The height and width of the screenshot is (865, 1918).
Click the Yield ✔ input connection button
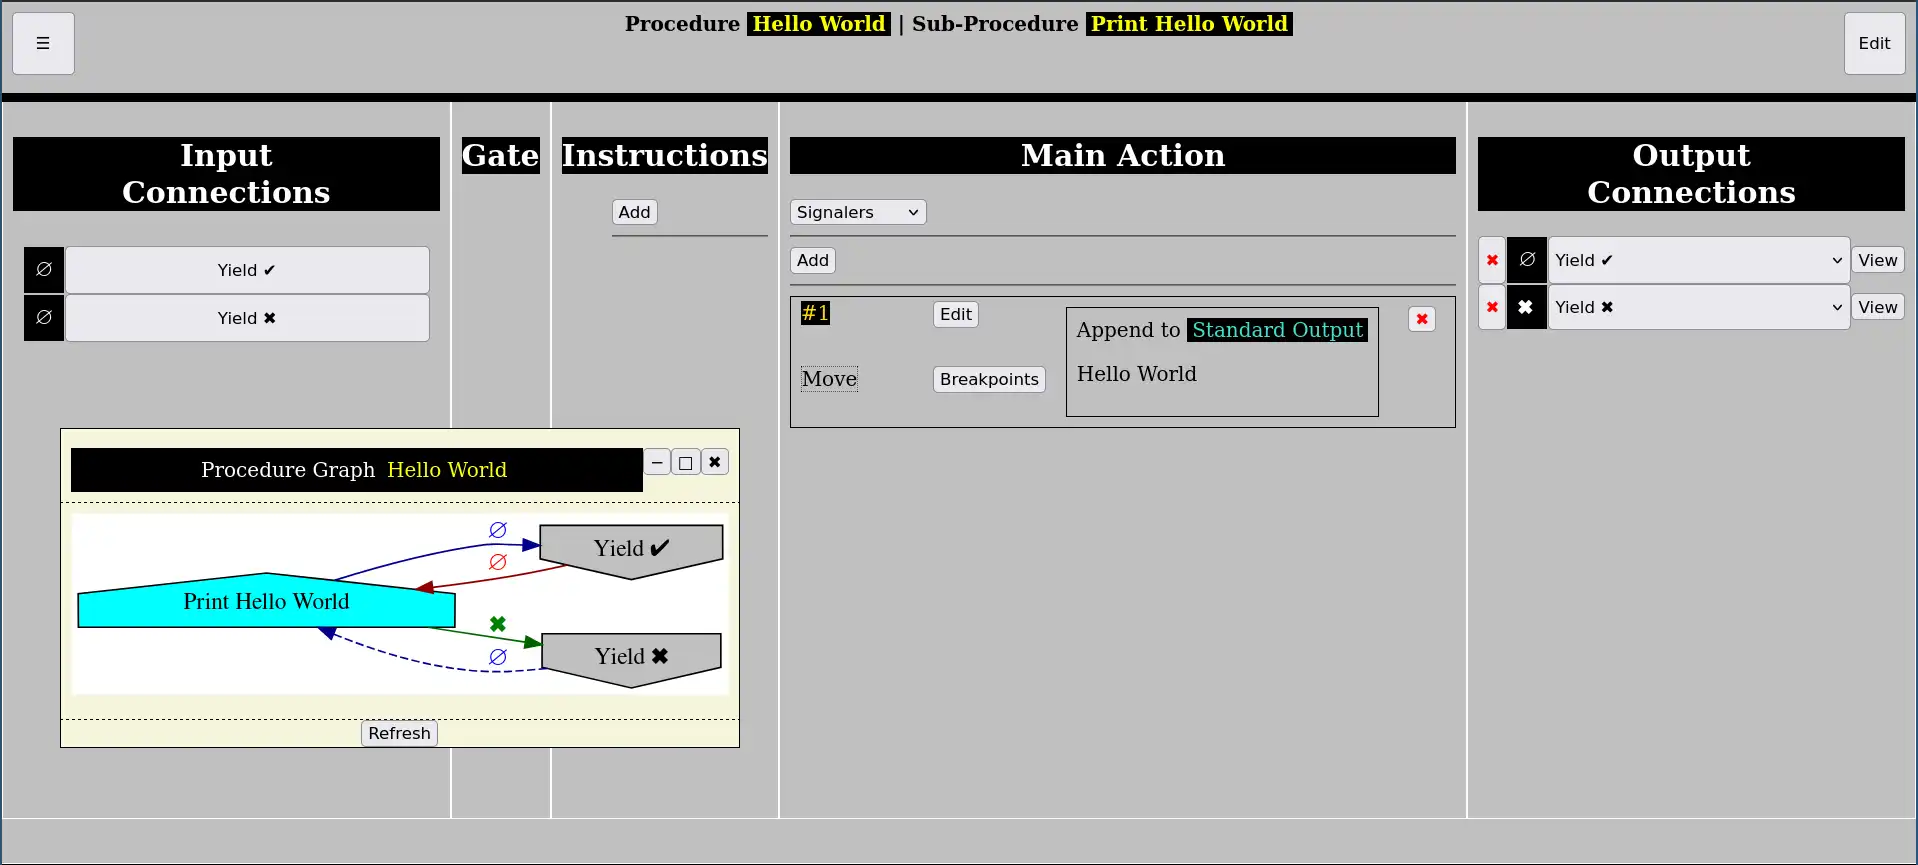pos(247,270)
